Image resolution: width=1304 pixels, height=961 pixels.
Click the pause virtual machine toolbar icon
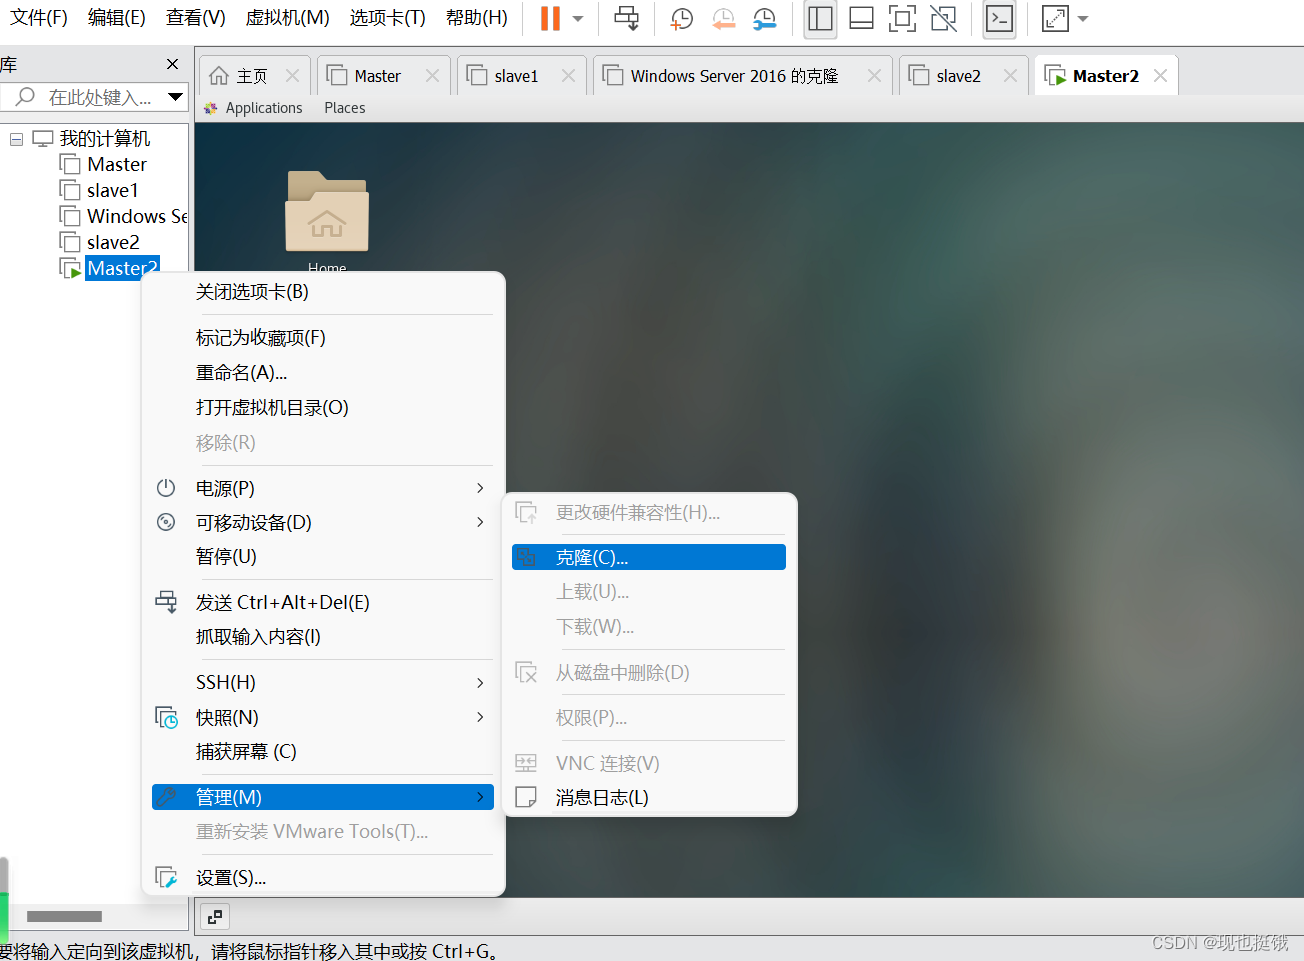click(x=550, y=18)
